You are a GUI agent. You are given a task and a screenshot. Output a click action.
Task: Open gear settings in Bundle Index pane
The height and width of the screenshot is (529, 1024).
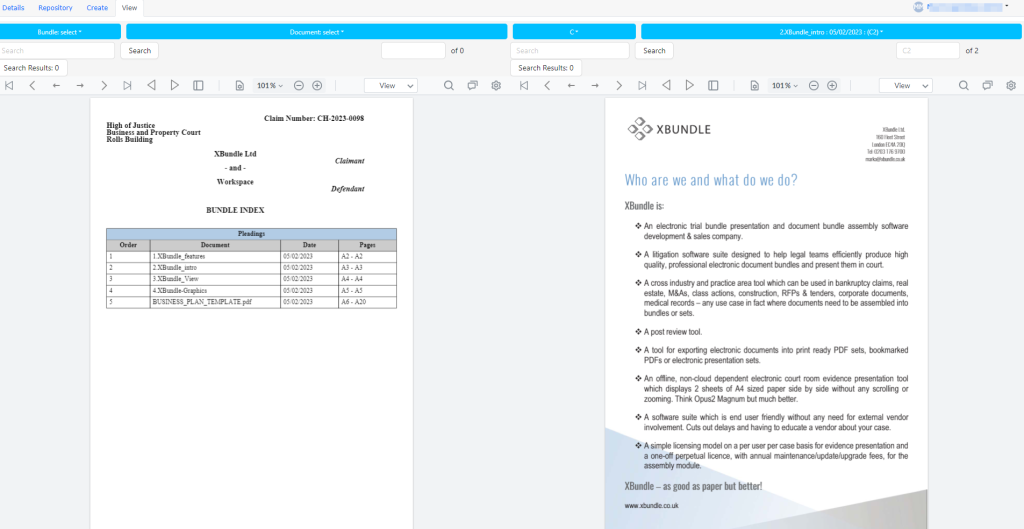(496, 86)
